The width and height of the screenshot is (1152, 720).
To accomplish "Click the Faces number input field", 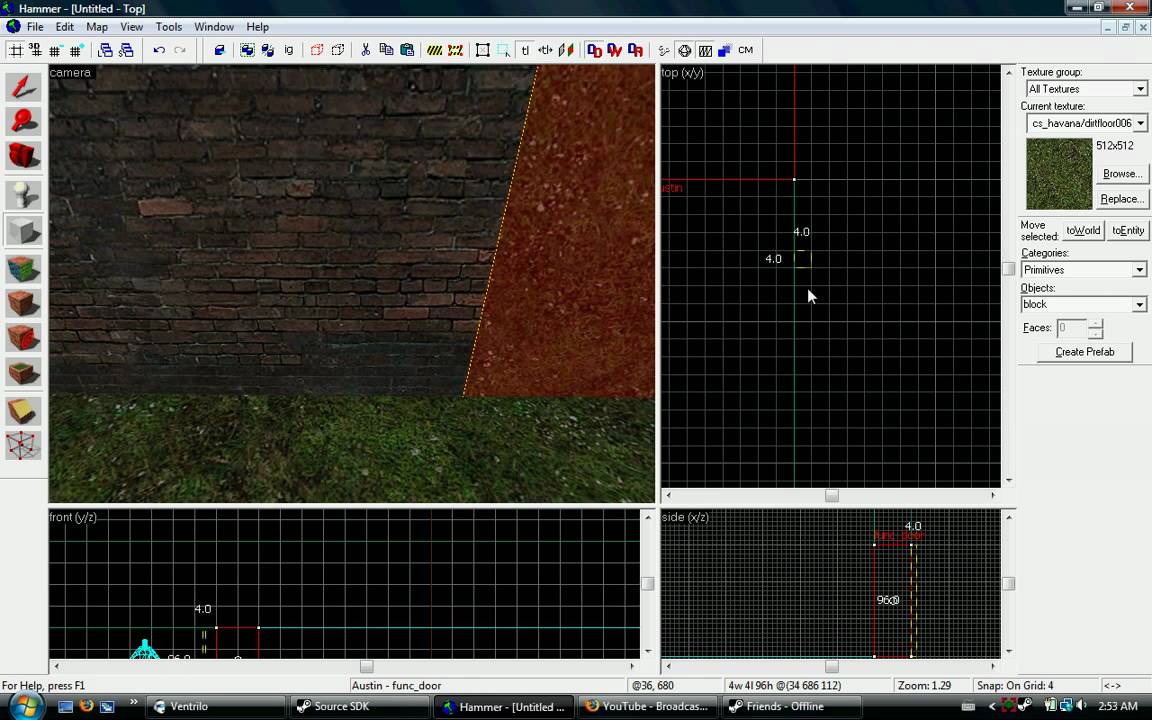I will pos(1072,328).
